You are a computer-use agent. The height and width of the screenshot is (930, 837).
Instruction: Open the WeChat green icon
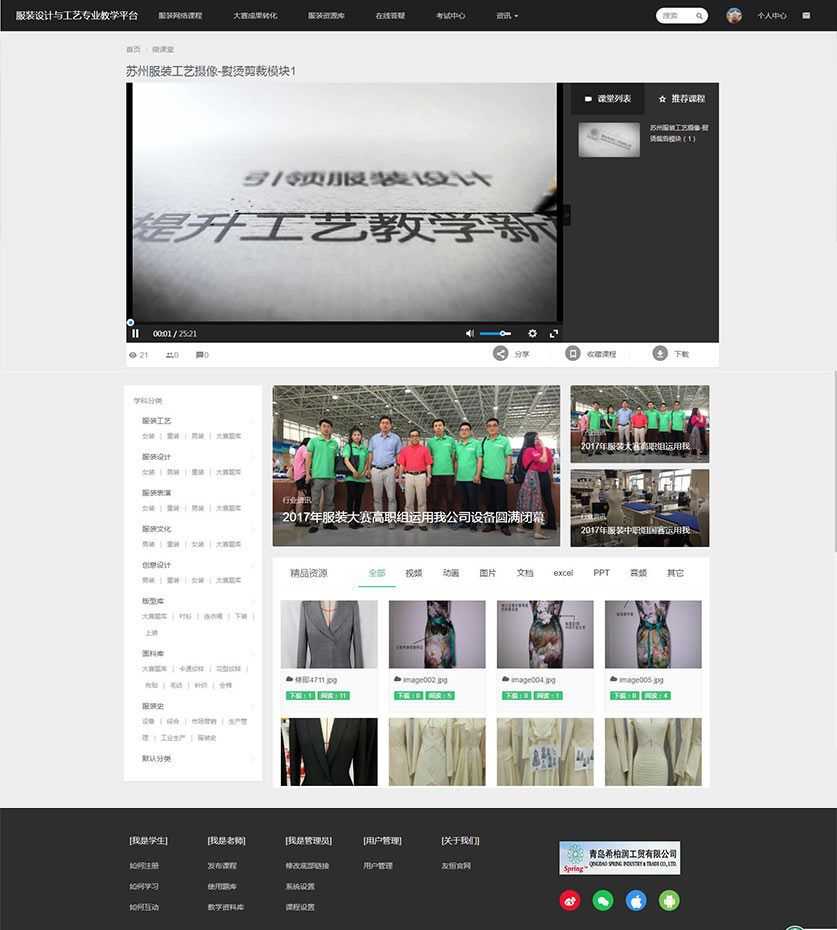[602, 901]
